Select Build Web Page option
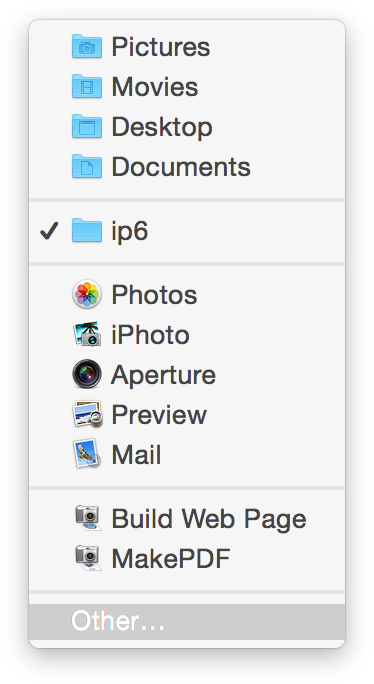Image resolution: width=374 pixels, height=684 pixels. tap(187, 518)
